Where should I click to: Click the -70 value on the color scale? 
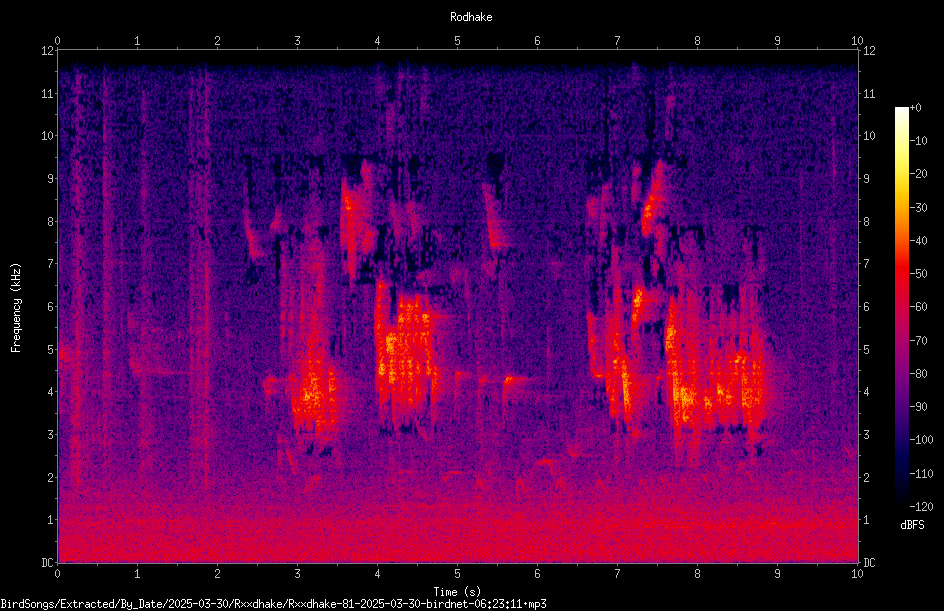point(918,341)
